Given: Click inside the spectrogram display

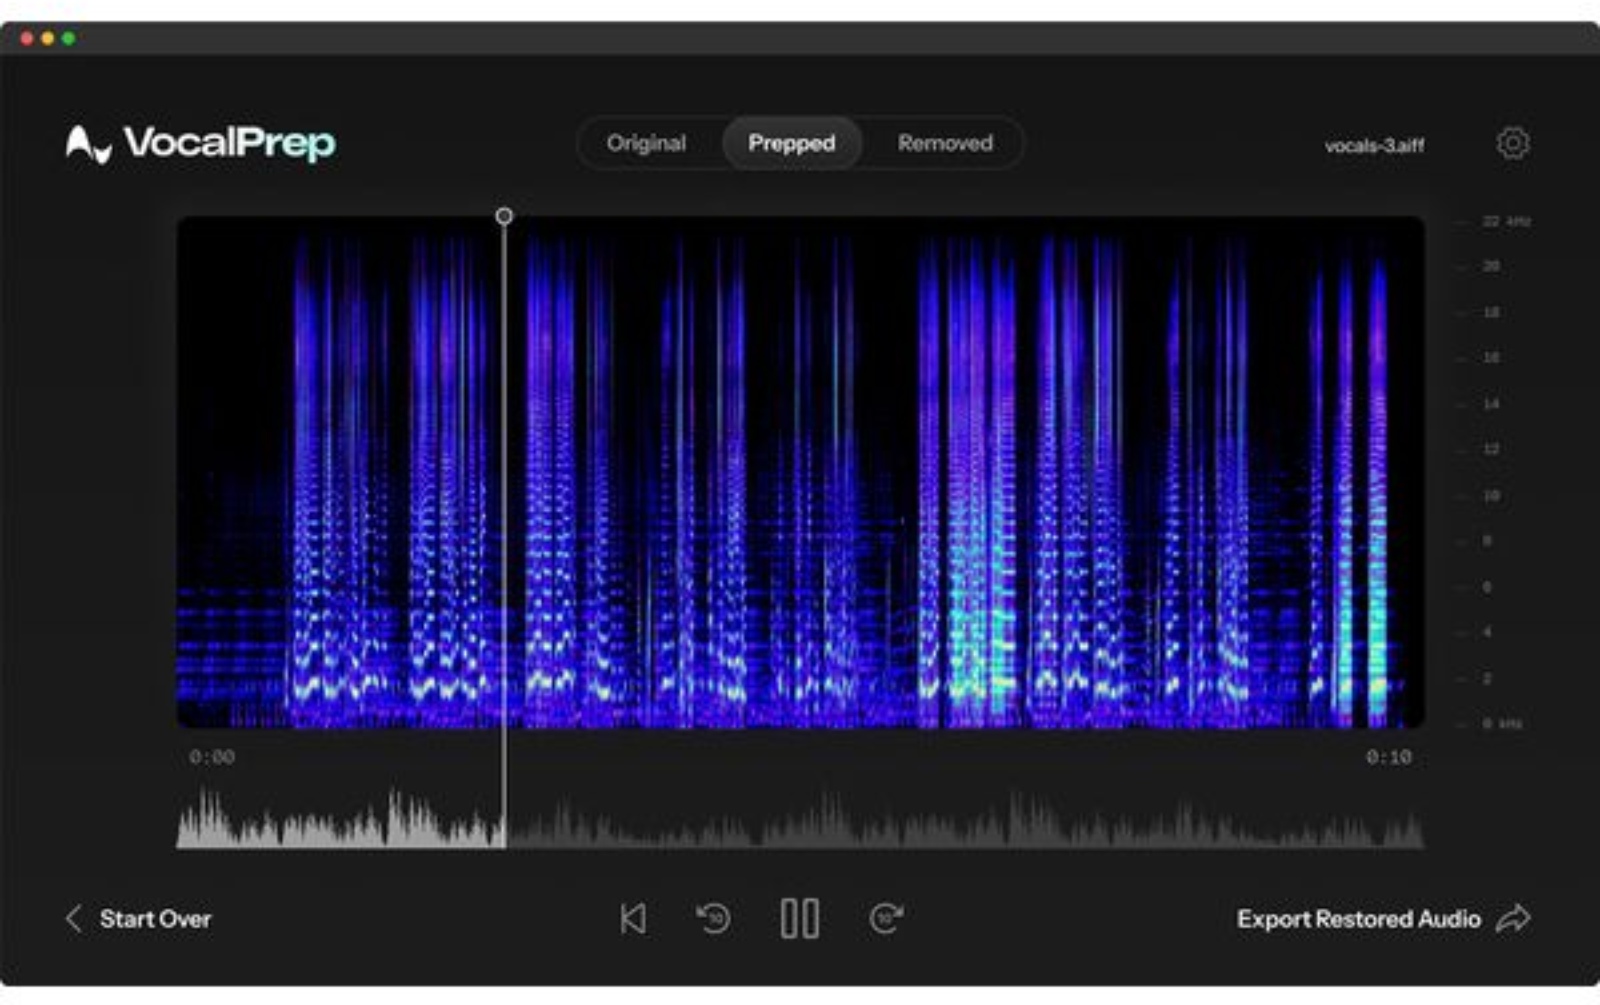Looking at the screenshot, I should 800,470.
